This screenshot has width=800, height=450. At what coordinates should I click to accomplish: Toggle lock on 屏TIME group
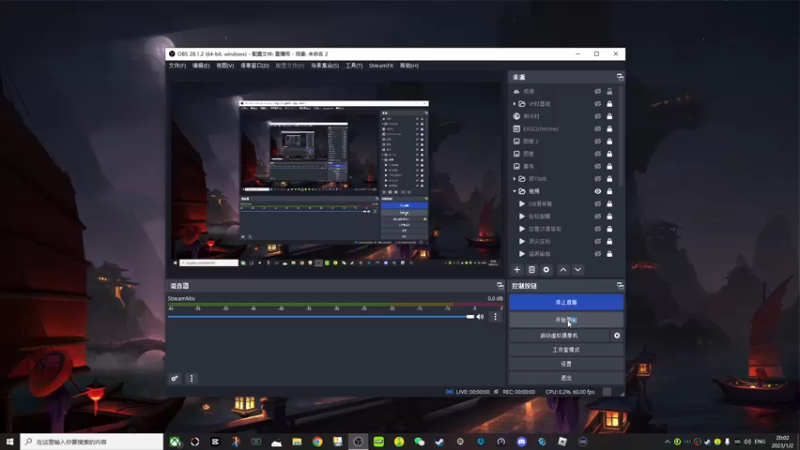pyautogui.click(x=609, y=179)
